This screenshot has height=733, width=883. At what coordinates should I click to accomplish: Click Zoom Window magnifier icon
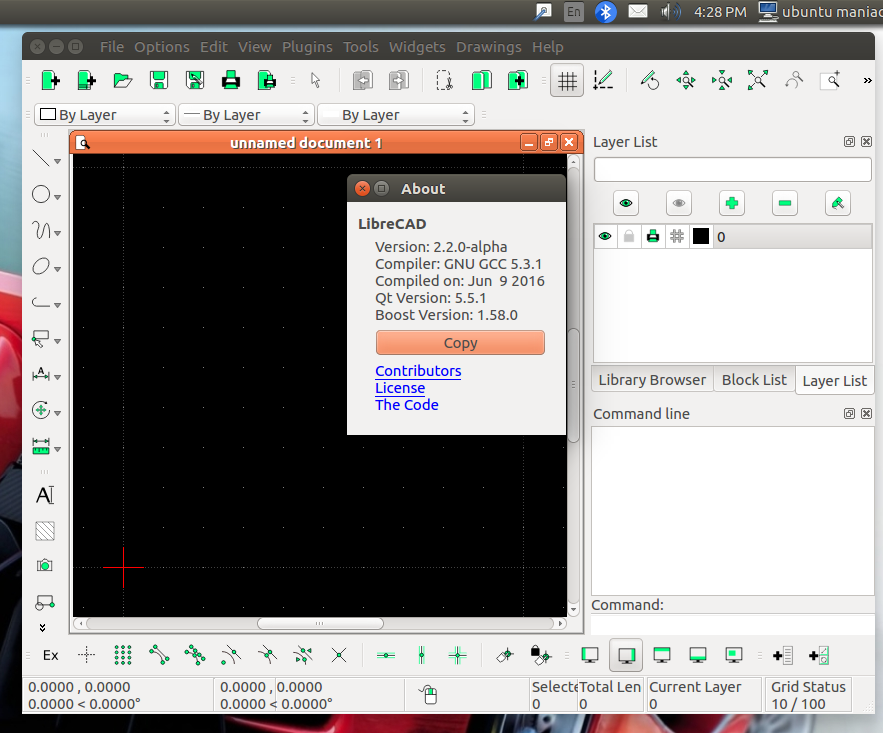(831, 81)
